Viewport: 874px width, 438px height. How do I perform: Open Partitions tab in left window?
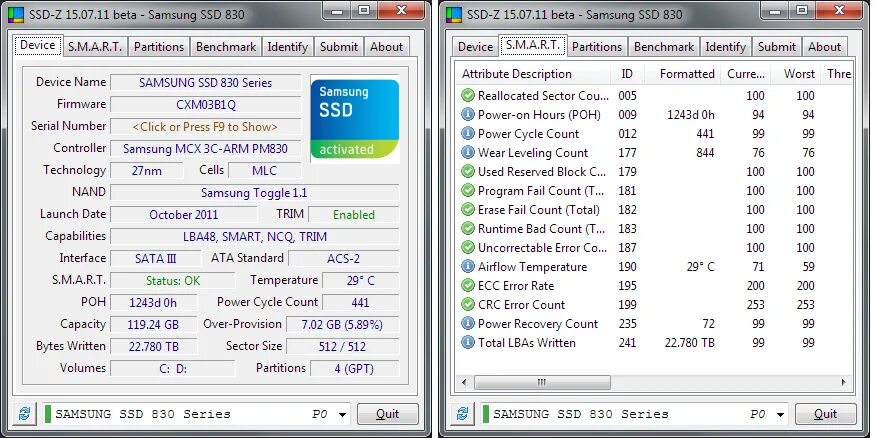click(x=159, y=47)
